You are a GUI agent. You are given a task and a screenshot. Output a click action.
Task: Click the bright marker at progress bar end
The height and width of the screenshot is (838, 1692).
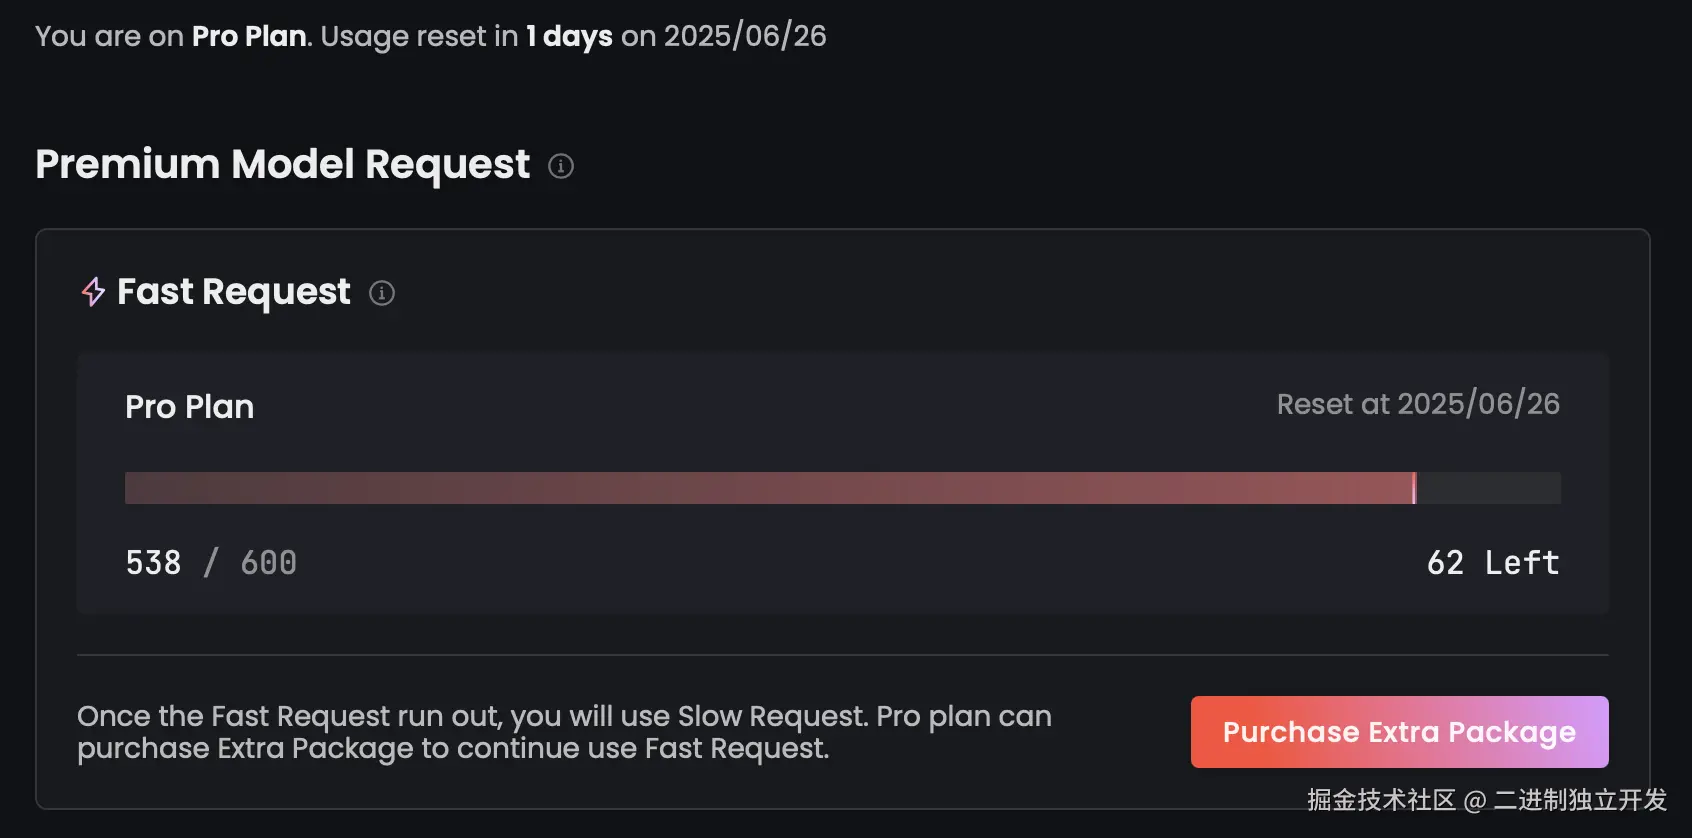pyautogui.click(x=1414, y=488)
